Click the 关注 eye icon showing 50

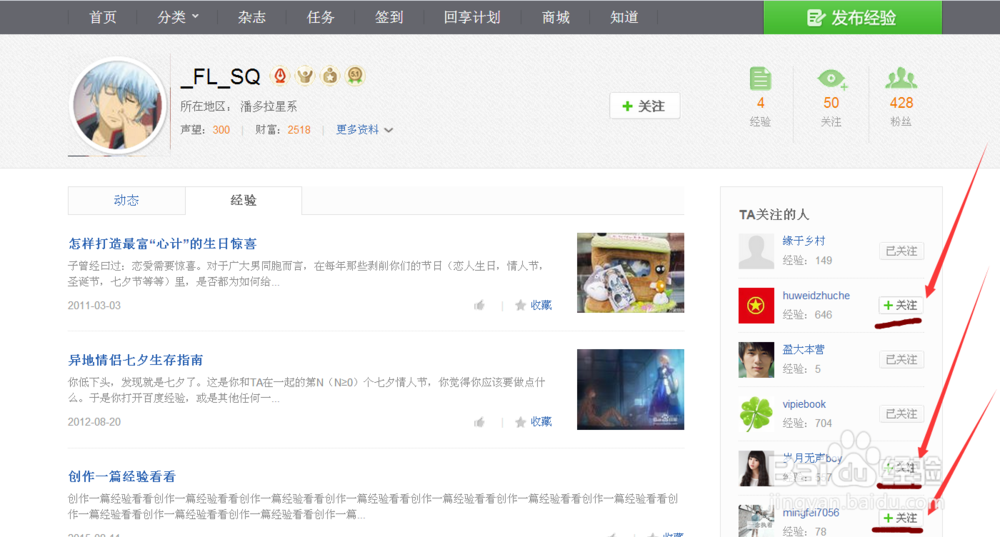click(832, 79)
